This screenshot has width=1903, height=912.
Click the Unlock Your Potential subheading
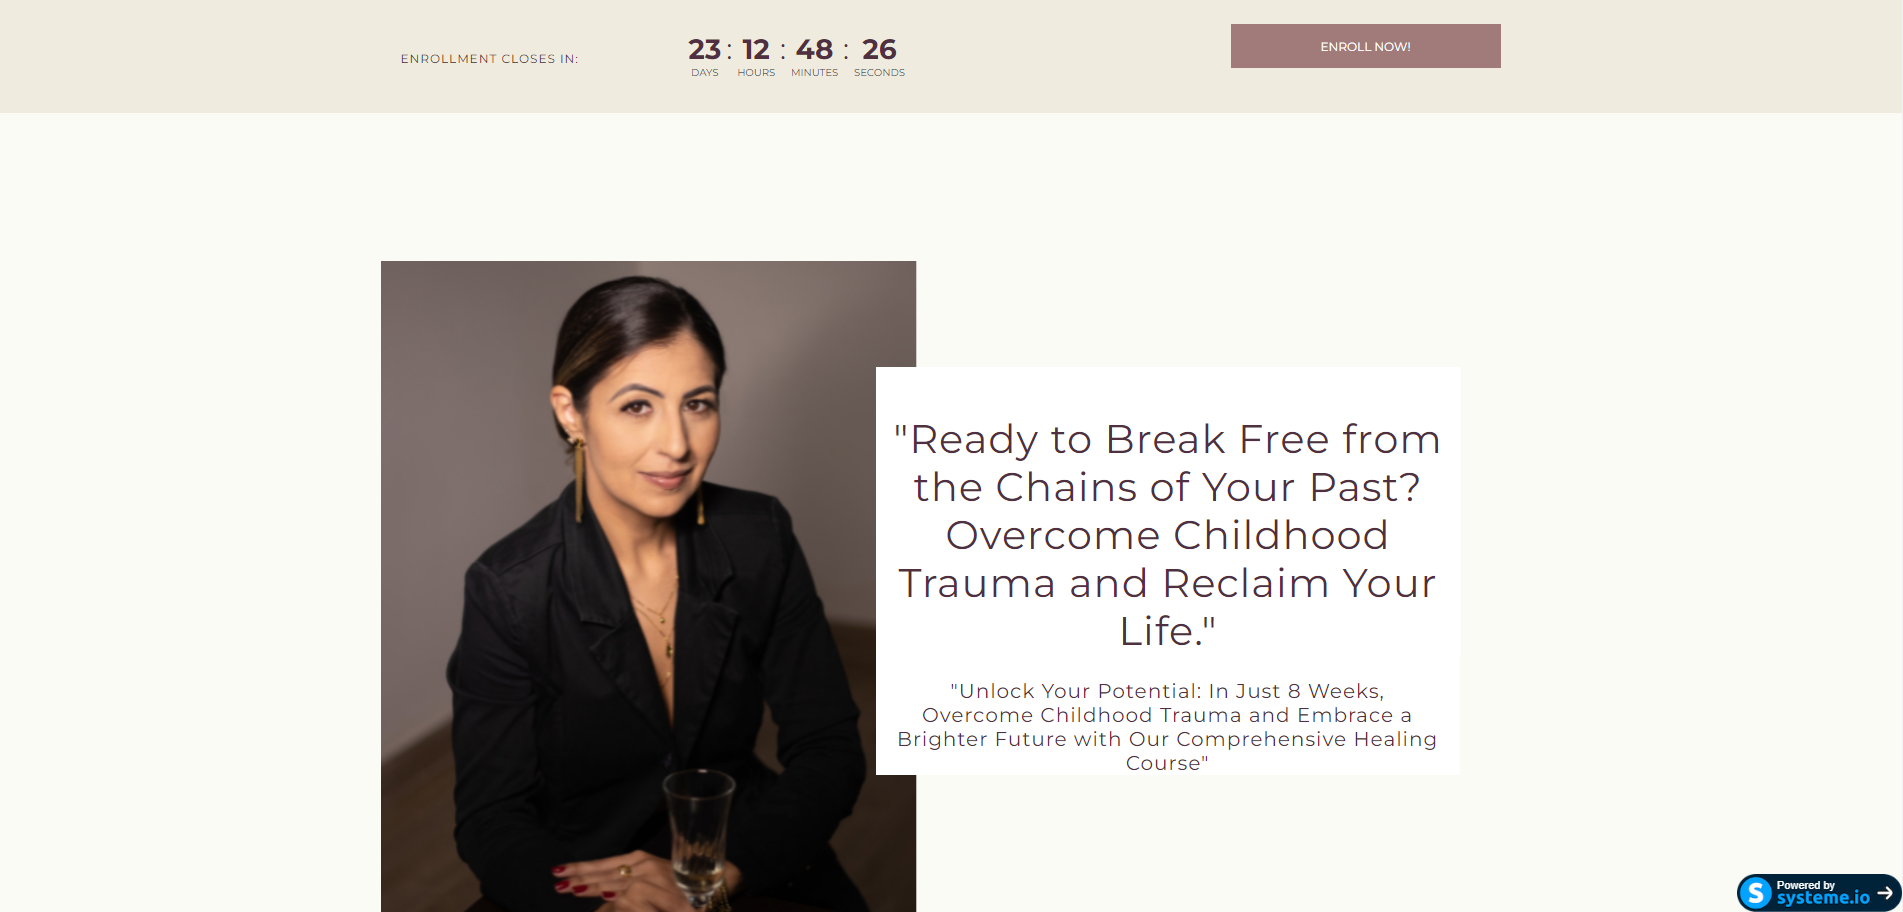click(x=1167, y=727)
